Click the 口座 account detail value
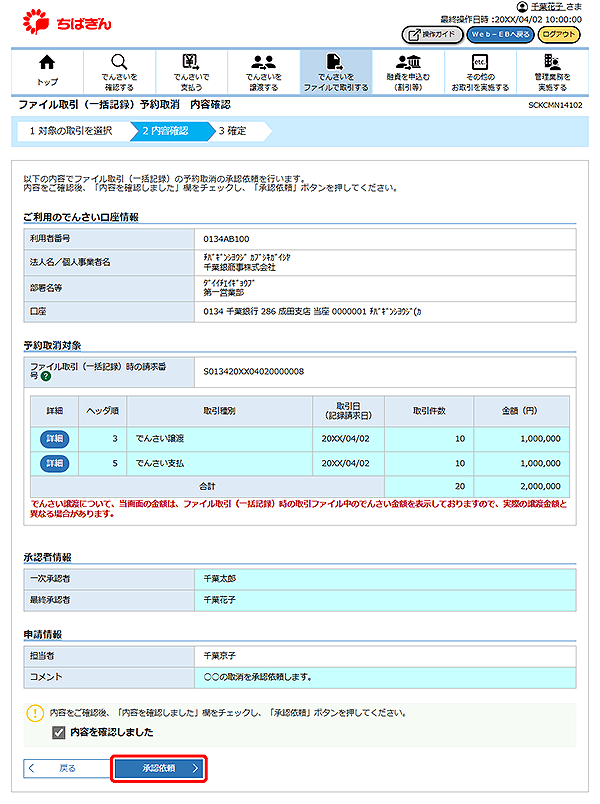Viewport: 600px width, 804px height. coord(312,312)
